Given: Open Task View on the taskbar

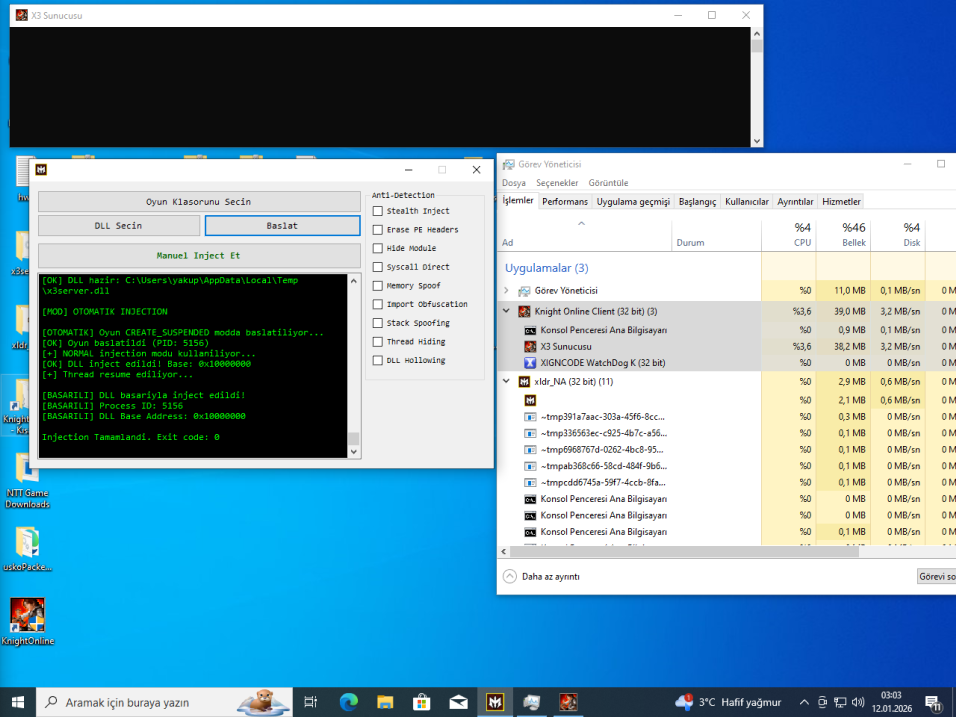Looking at the screenshot, I should (311, 702).
